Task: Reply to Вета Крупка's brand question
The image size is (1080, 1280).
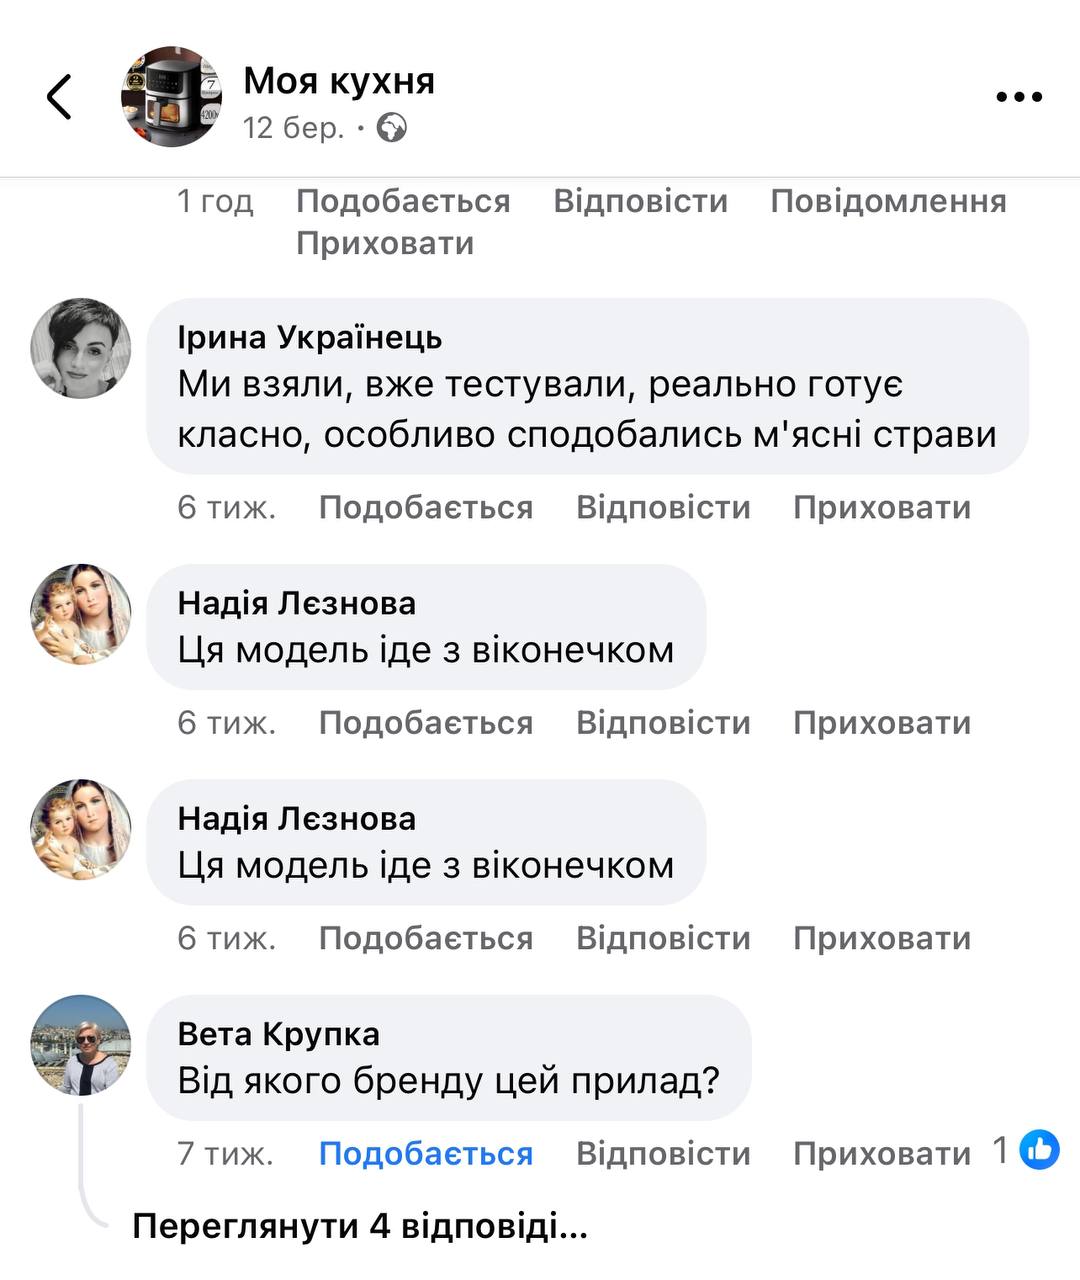Action: (x=663, y=1154)
